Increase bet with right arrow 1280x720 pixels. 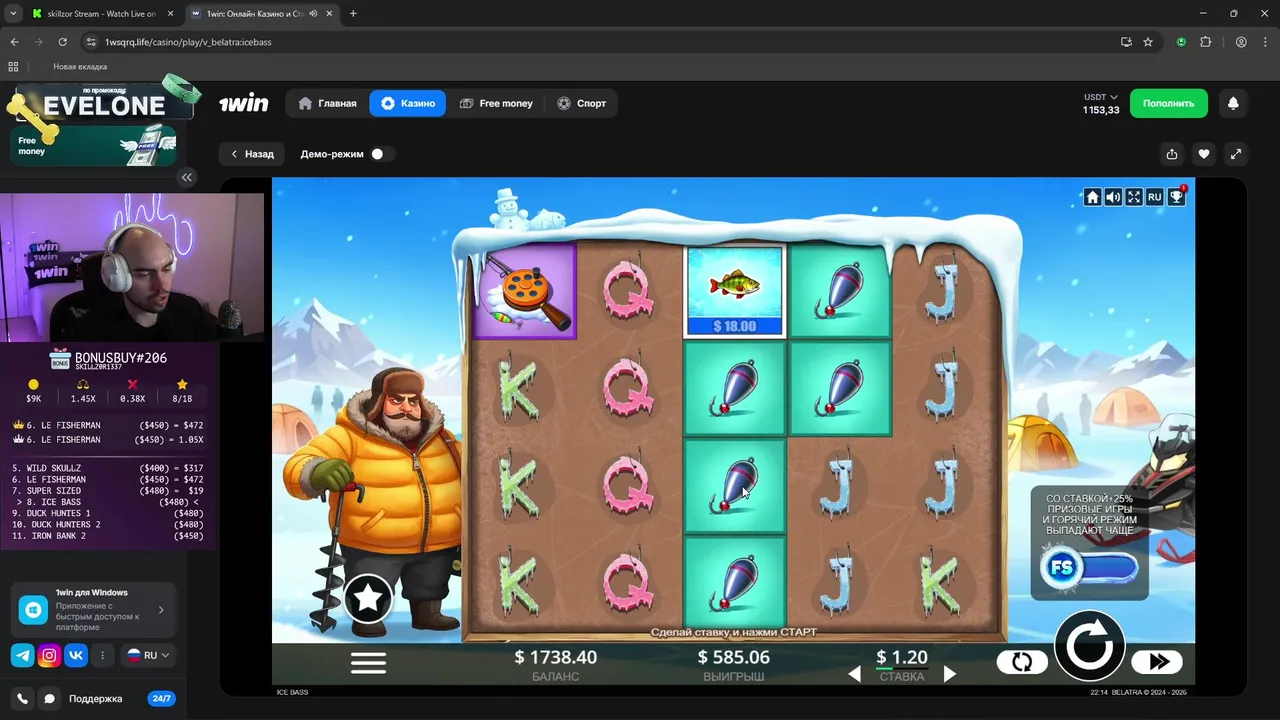click(x=950, y=674)
